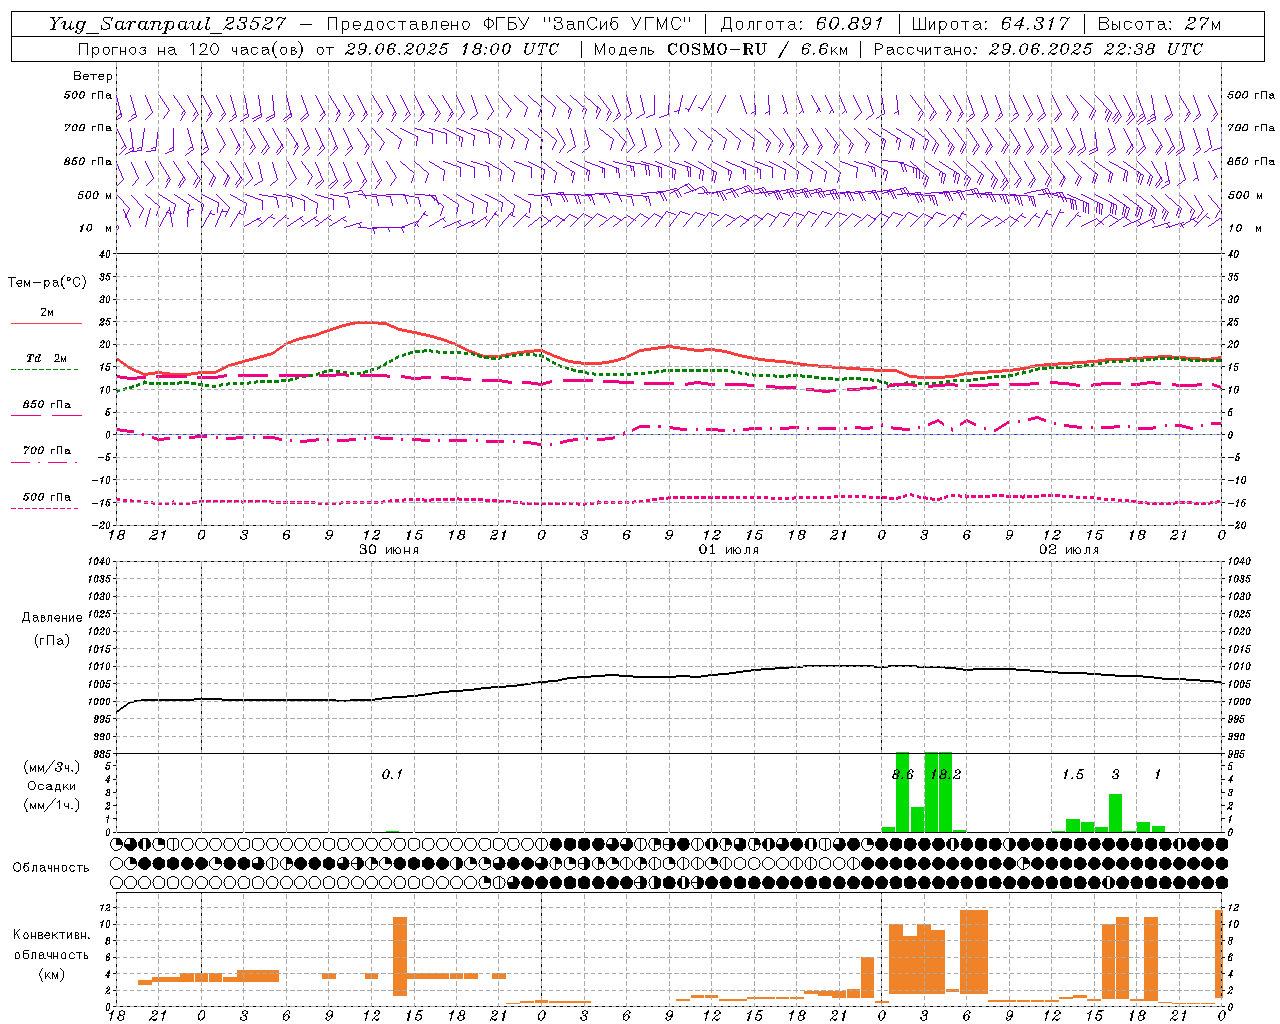Select the calculated timestamp 29.06.2025 22:38 UTC
Screen dimensions: 1280x1024
(1095, 49)
